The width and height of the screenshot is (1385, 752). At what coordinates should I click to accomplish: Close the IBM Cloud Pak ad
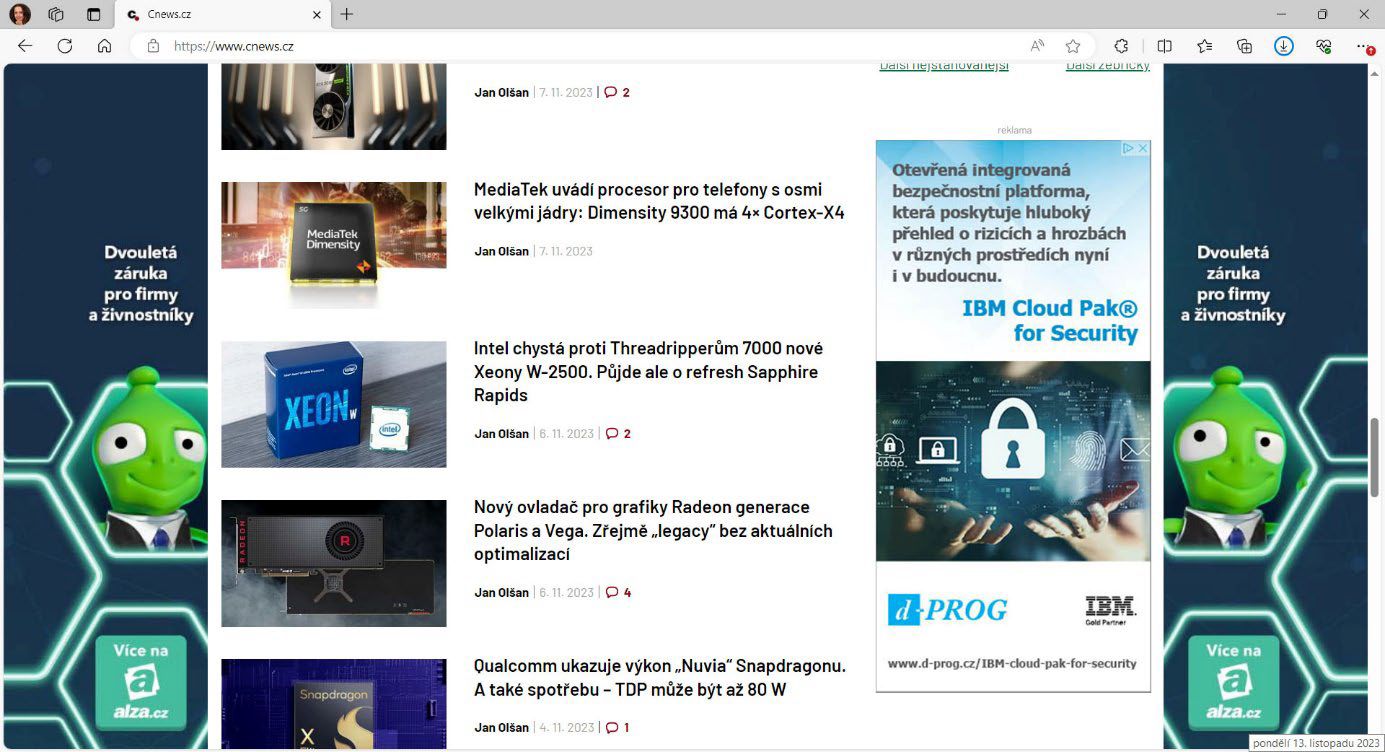[x=1143, y=148]
